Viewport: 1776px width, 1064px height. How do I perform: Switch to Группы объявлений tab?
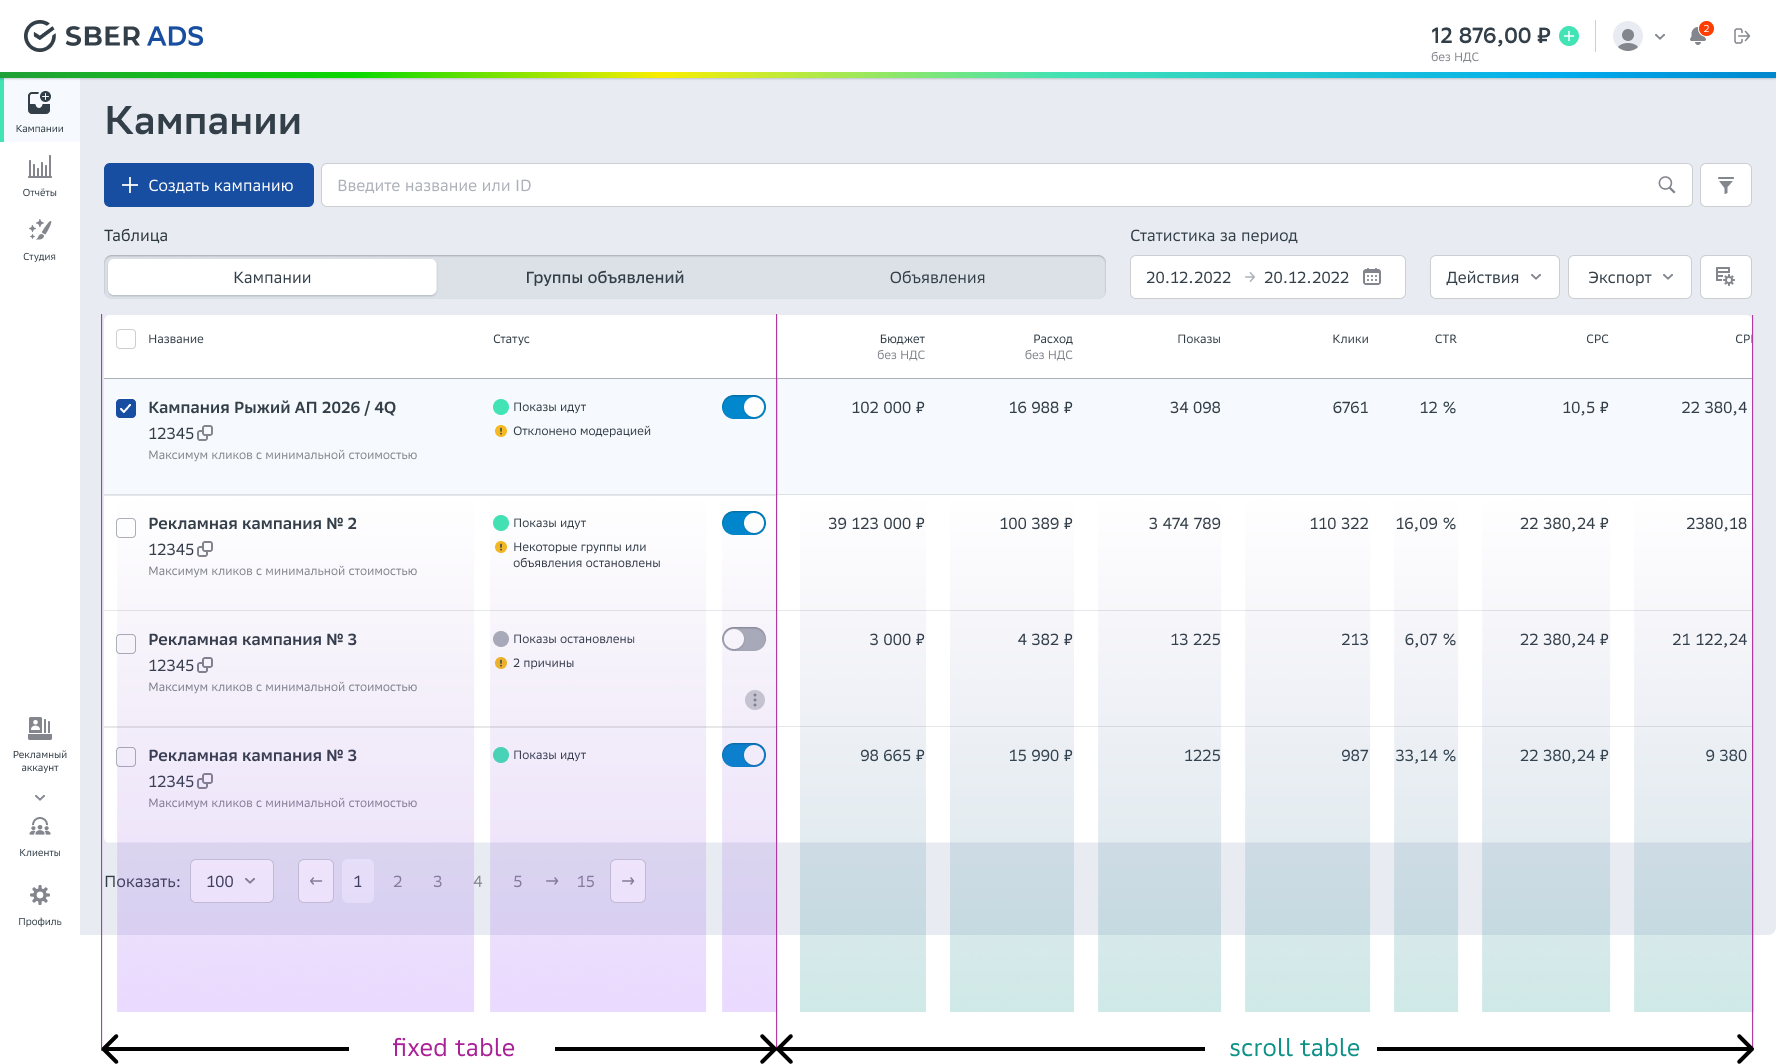(x=604, y=277)
